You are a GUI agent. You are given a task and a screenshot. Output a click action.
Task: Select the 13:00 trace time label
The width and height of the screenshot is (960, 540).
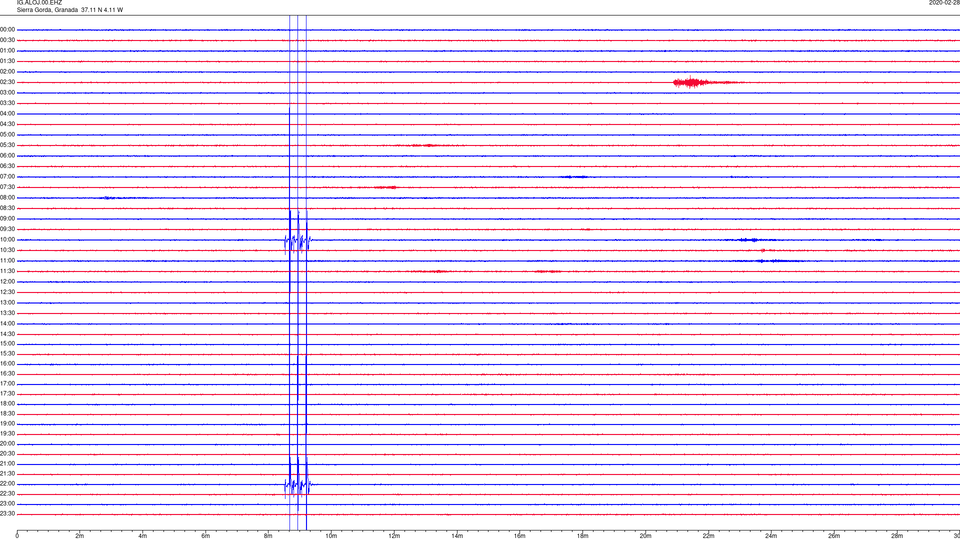[7, 302]
